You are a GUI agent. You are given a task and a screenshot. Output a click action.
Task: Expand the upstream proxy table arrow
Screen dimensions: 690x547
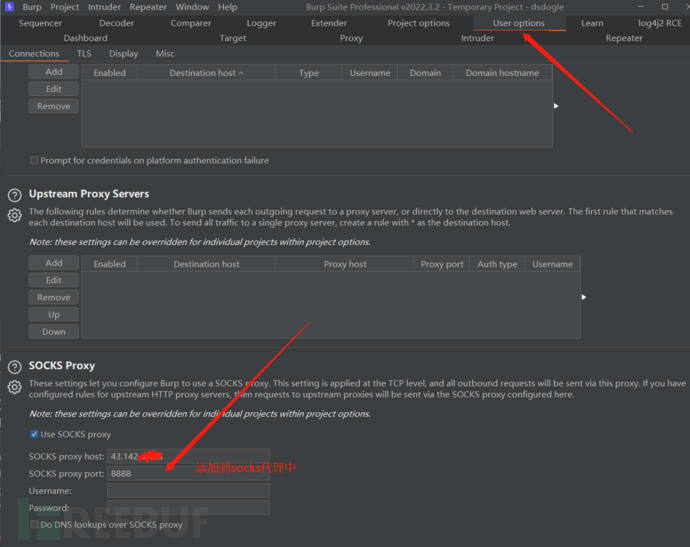[584, 297]
